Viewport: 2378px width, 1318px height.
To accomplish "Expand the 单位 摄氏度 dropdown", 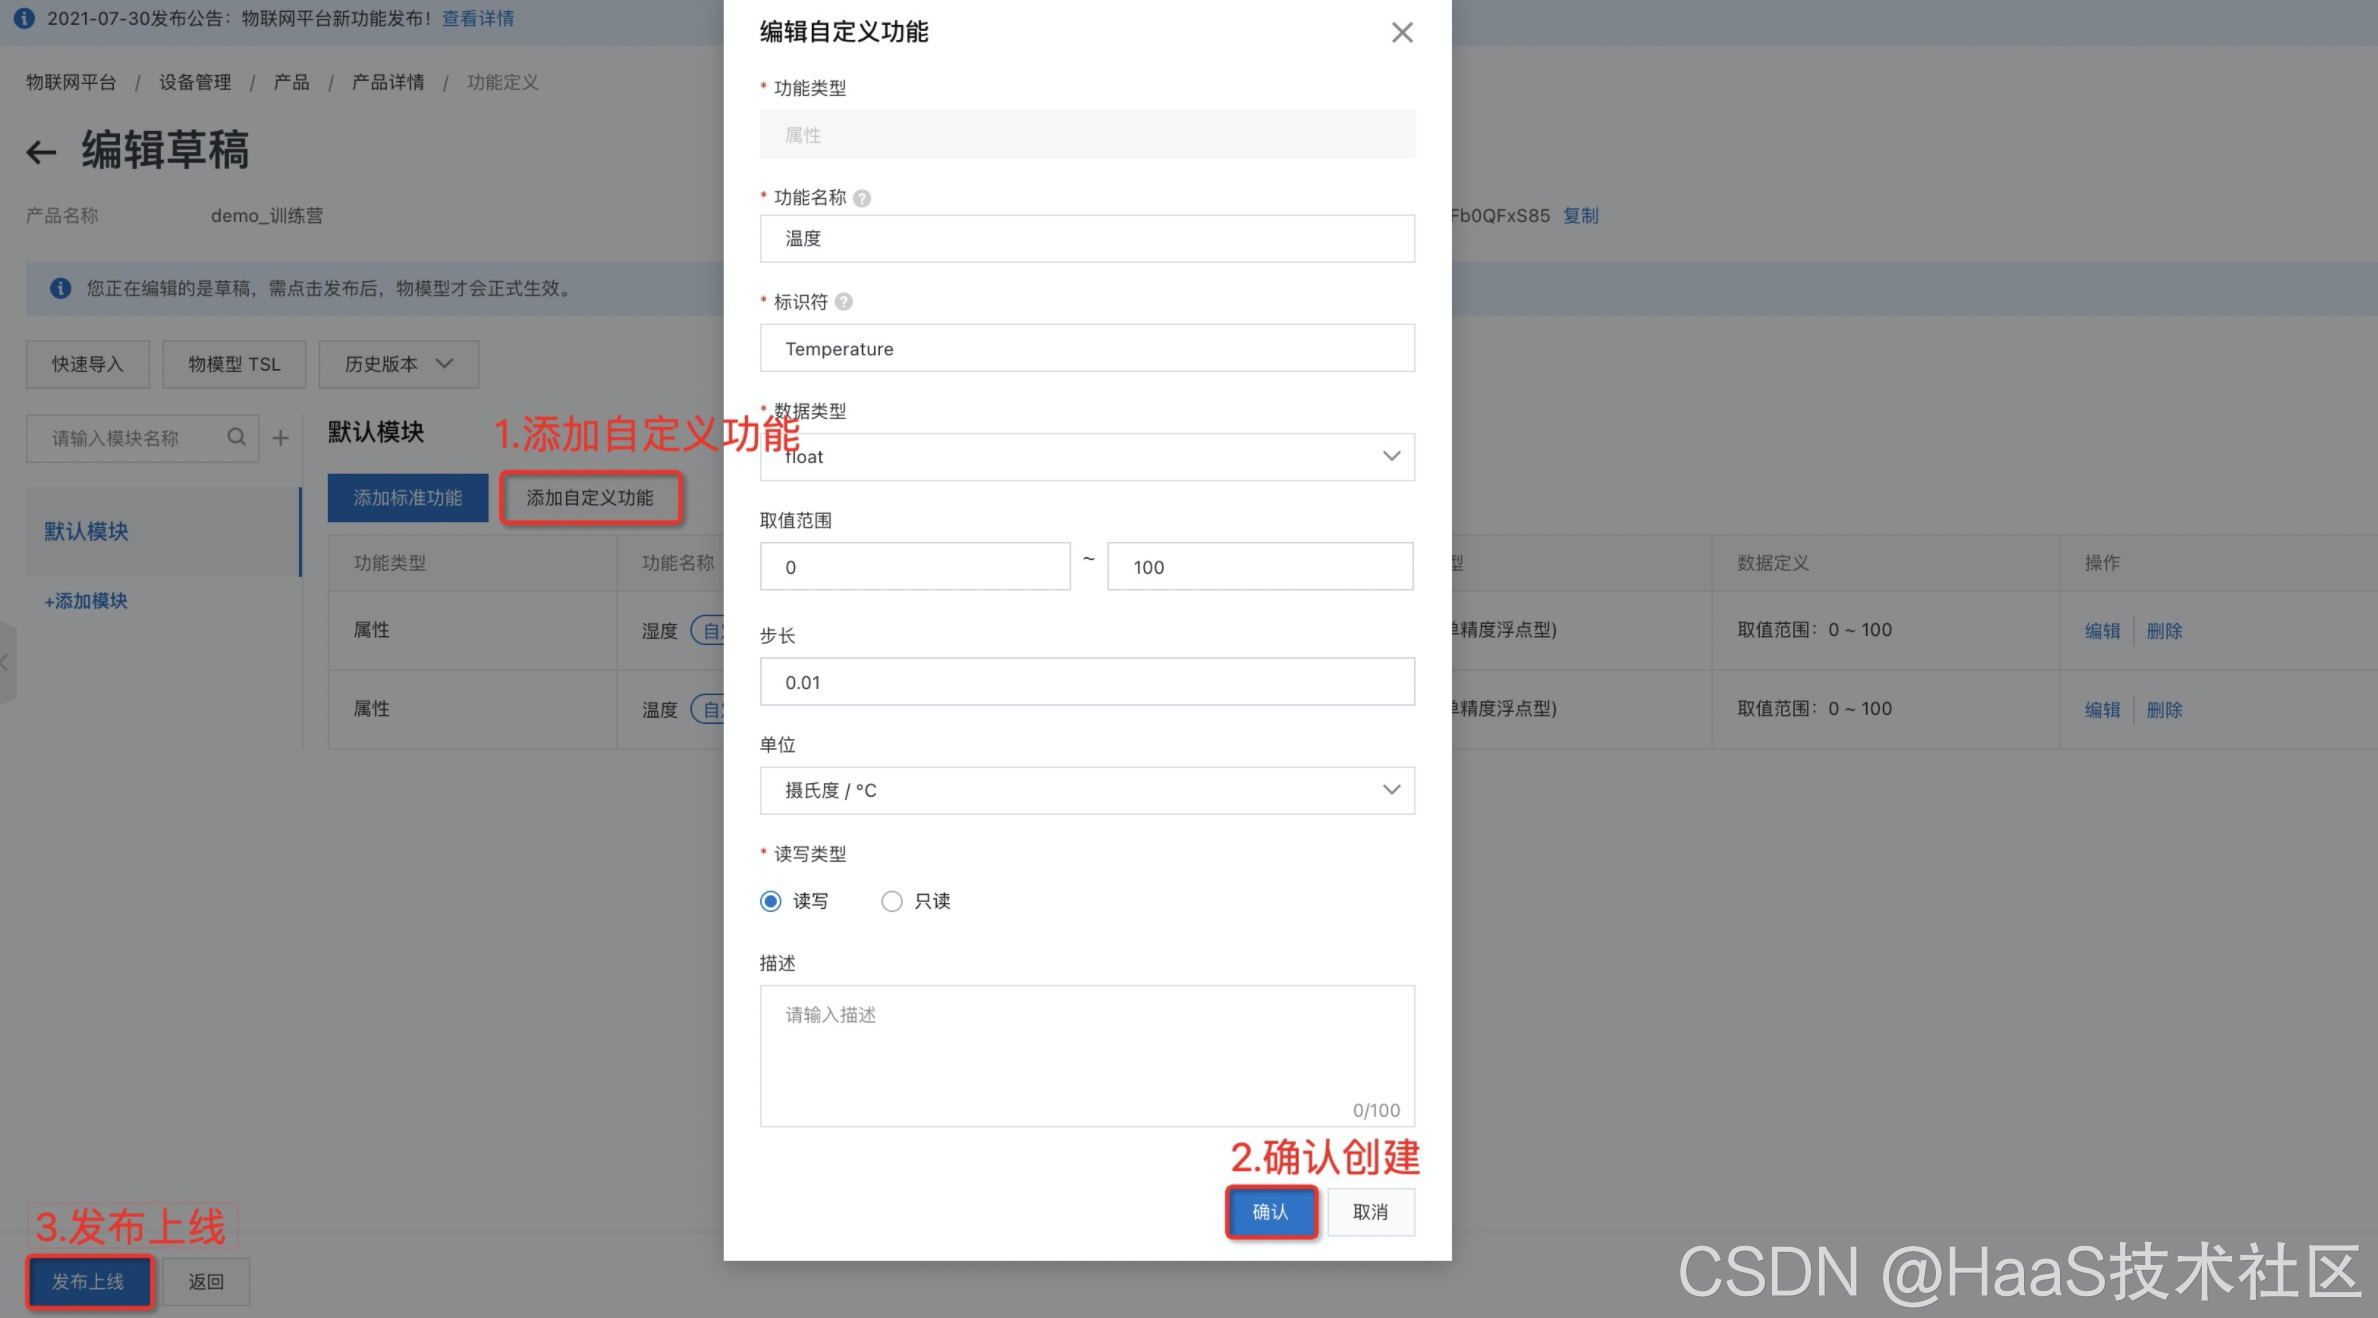I will tap(1087, 790).
